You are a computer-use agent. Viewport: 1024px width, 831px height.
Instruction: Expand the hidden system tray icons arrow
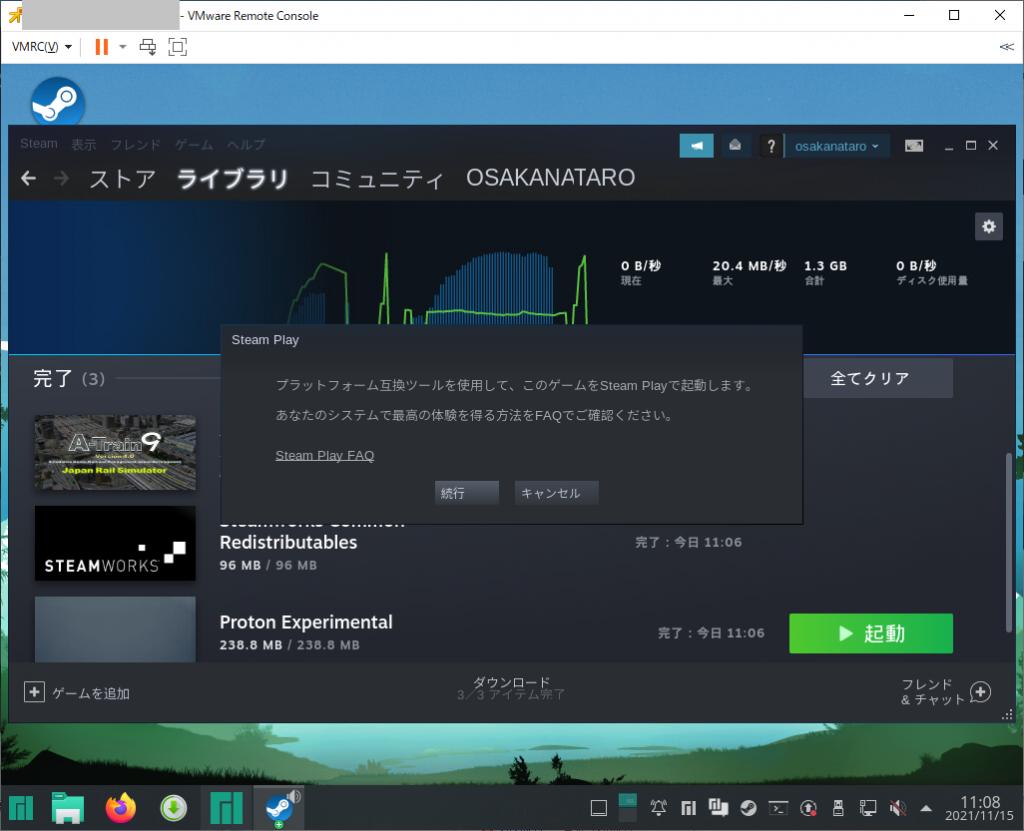point(926,808)
